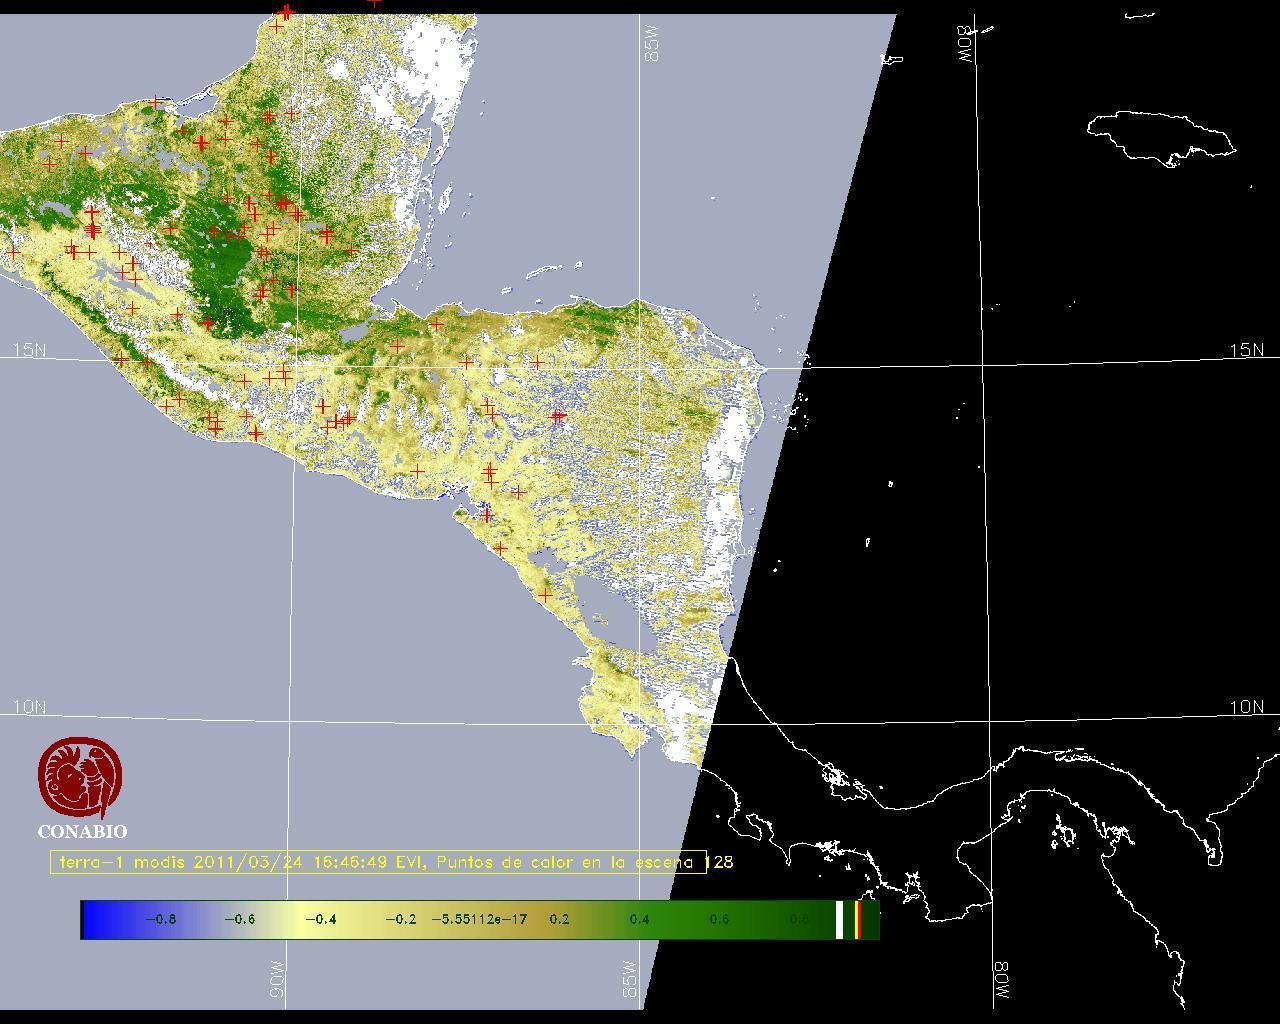Click the right 10N latitude label
Viewport: 1280px width, 1024px height.
pyautogui.click(x=1246, y=707)
